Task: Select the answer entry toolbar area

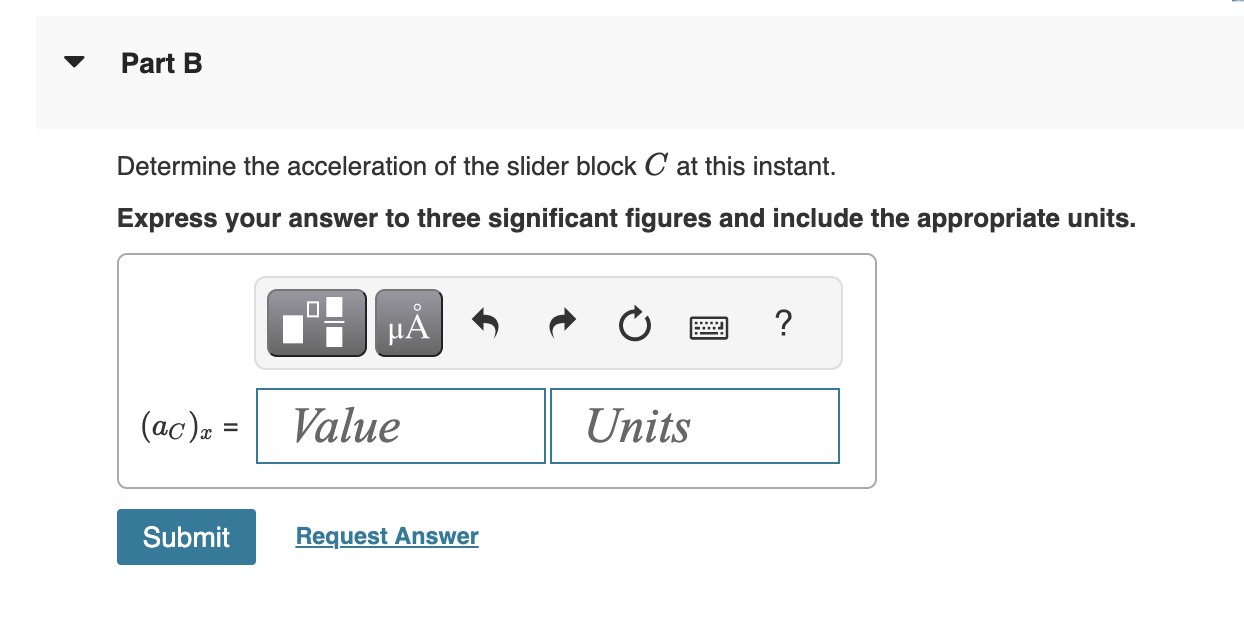Action: (x=548, y=322)
